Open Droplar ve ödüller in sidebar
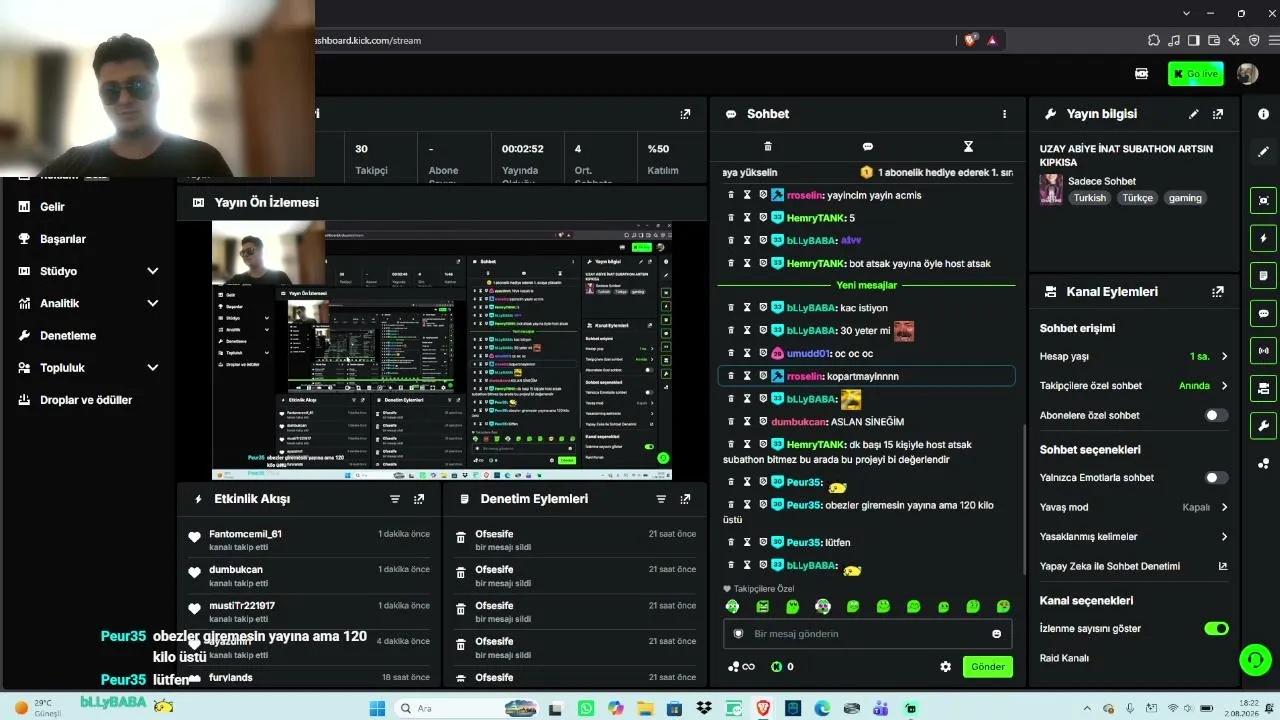The height and width of the screenshot is (720, 1280). pos(86,400)
